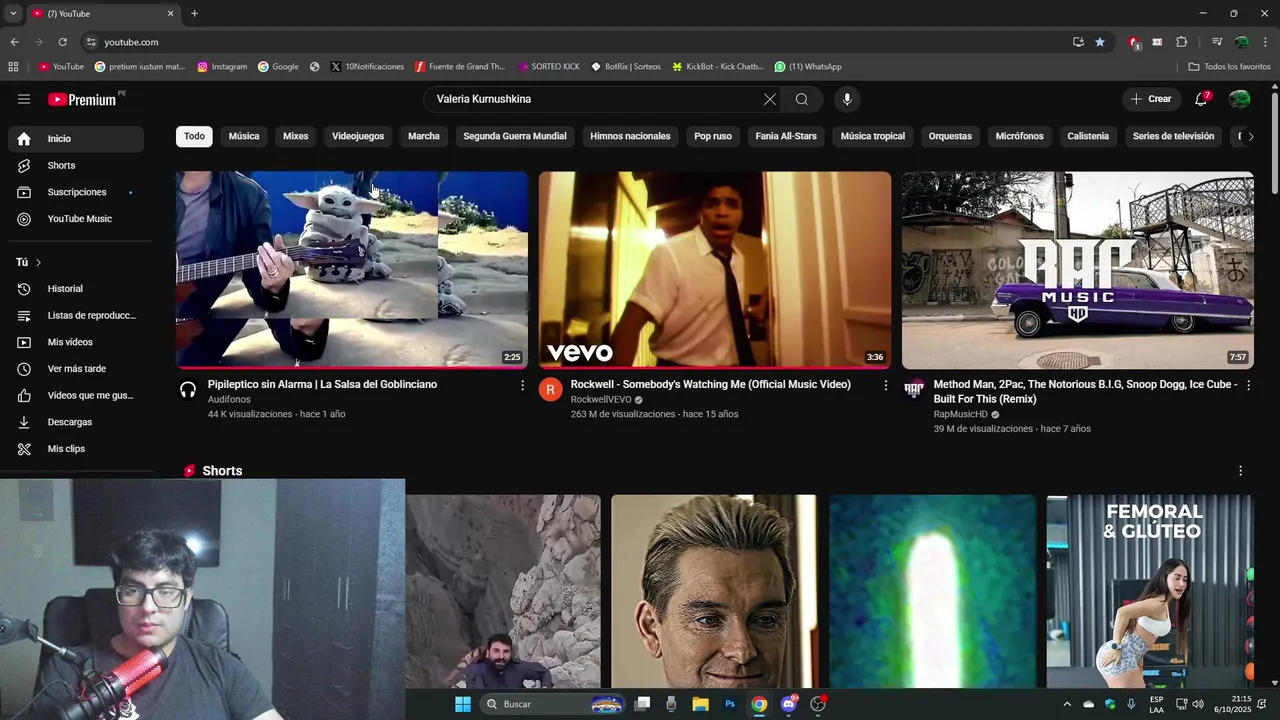This screenshot has height=720, width=1280.
Task: Open Videos que me gustan
Action: point(76,395)
